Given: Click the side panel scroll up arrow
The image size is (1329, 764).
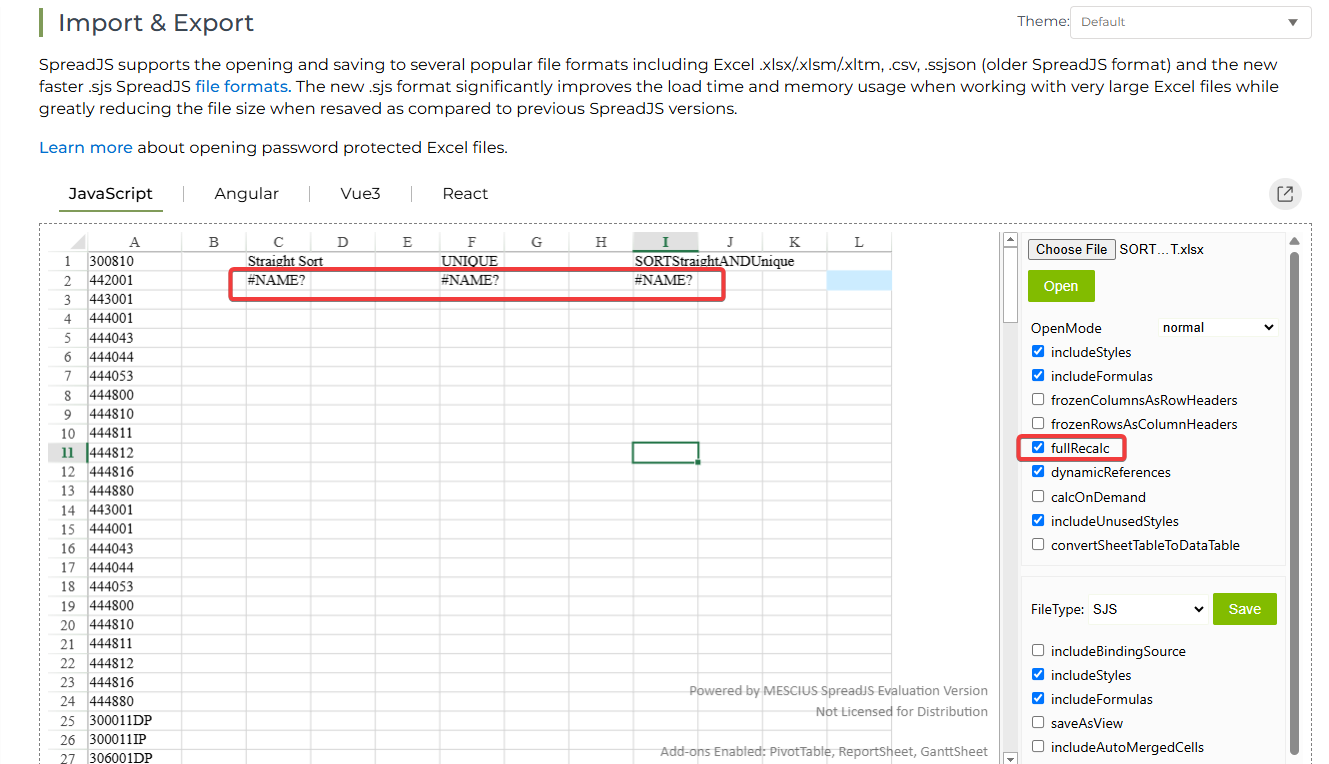Looking at the screenshot, I should click(x=1294, y=241).
